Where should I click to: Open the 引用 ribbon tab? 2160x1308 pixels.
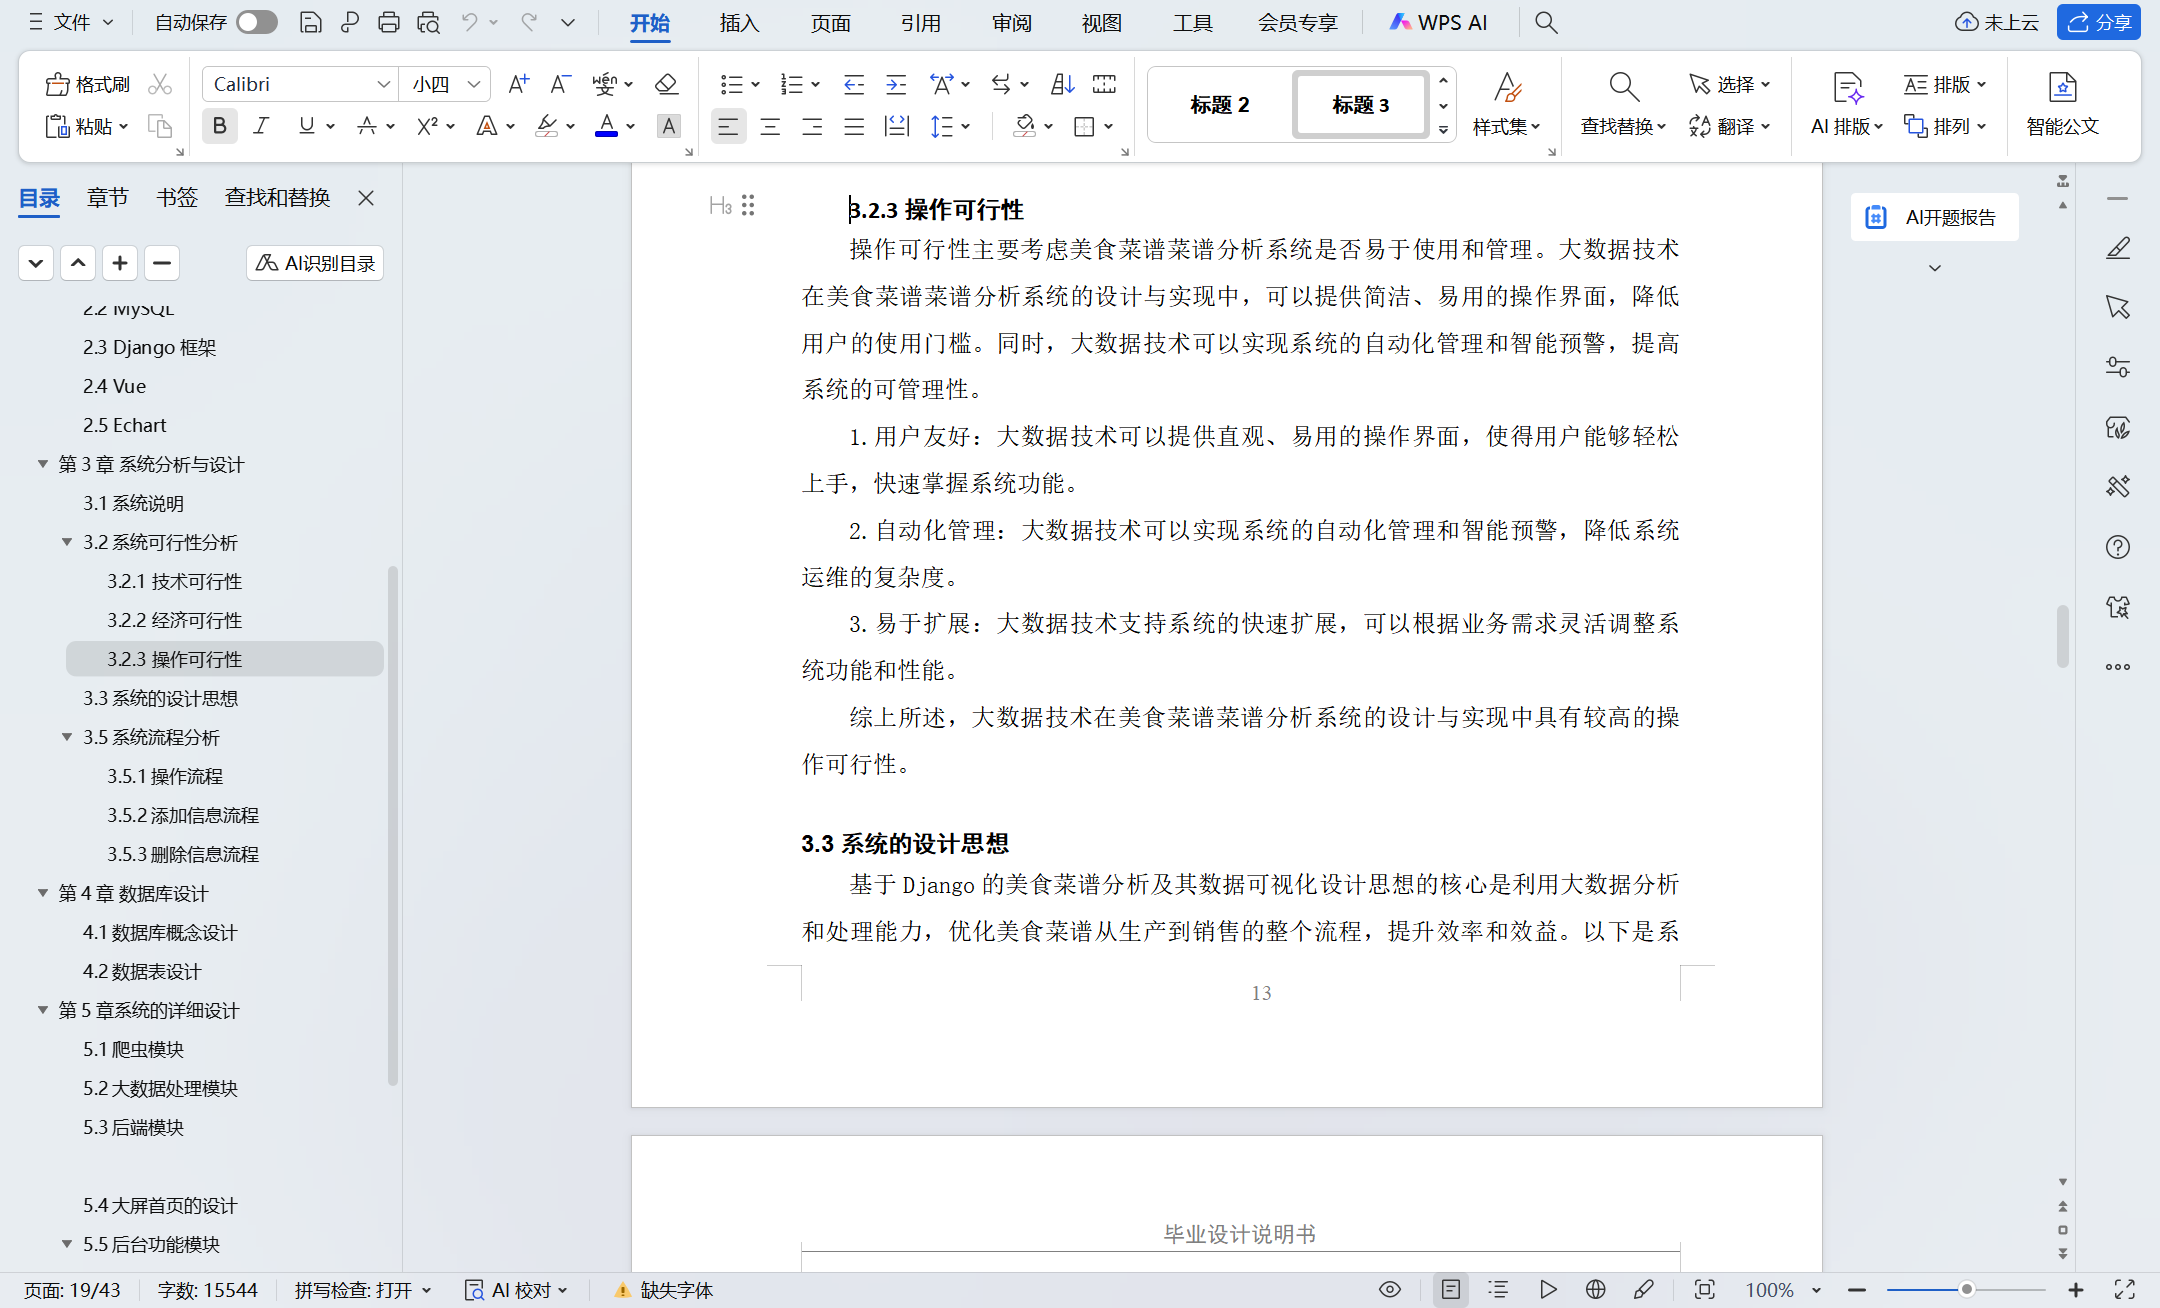point(920,22)
